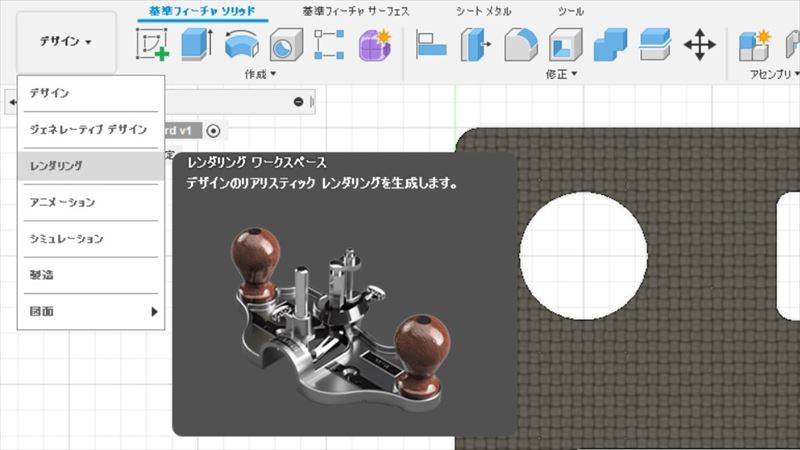Choose 図面 workspace entry
Image resolution: width=800 pixels, height=450 pixels.
point(91,311)
